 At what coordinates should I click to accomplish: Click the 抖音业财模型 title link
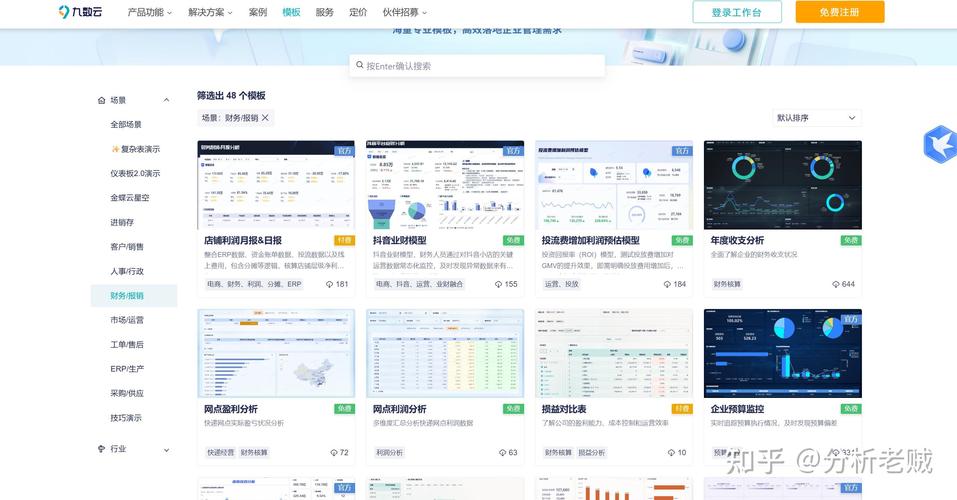(400, 241)
